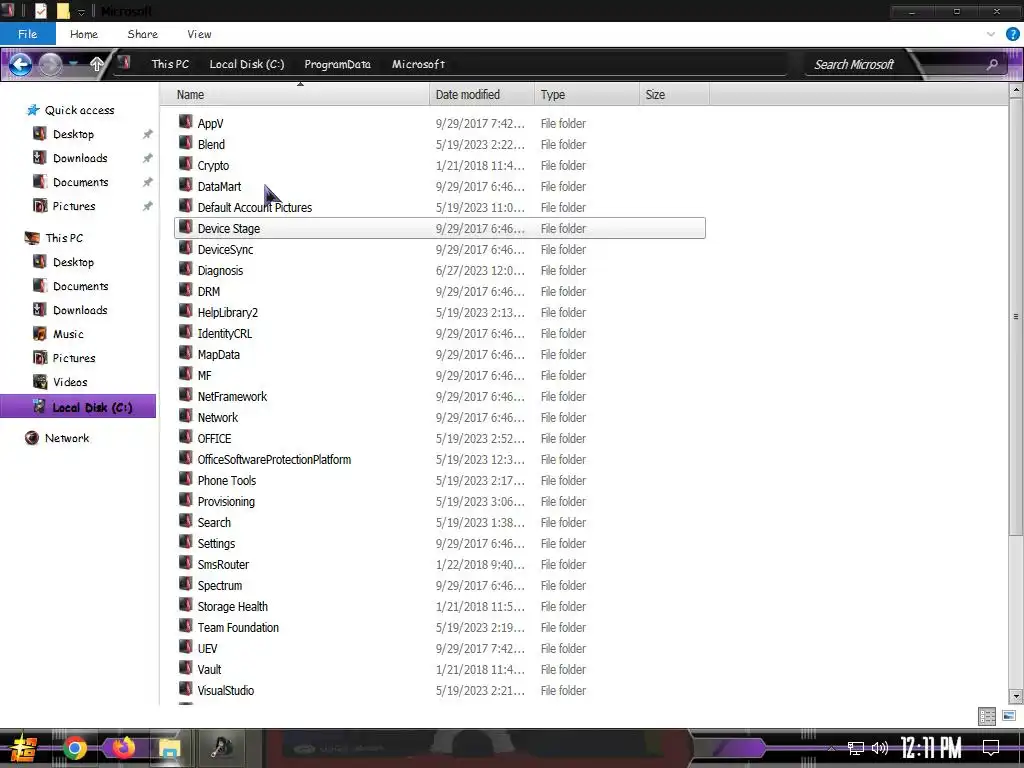Click the search magnifier icon

992,64
